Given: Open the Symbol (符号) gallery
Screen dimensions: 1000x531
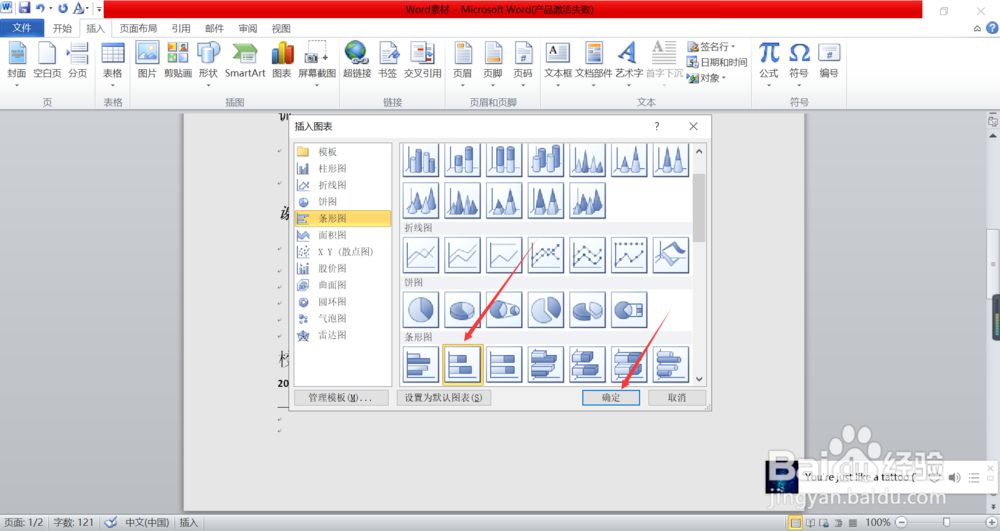Looking at the screenshot, I should pos(799,62).
